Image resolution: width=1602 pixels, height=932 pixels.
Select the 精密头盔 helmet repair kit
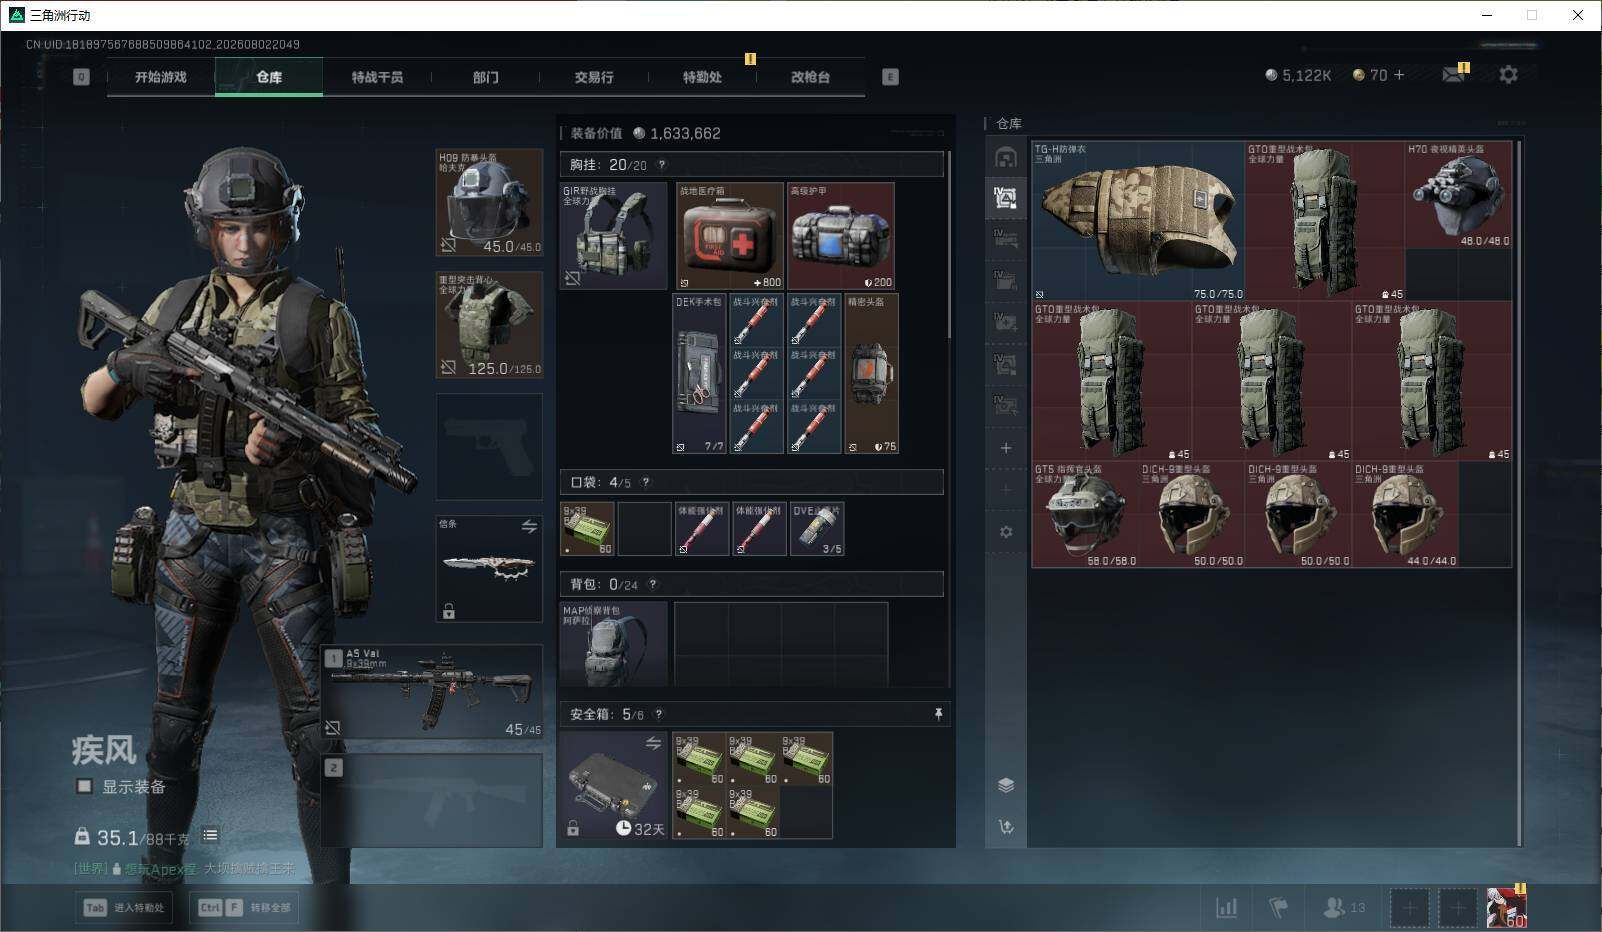tap(872, 374)
